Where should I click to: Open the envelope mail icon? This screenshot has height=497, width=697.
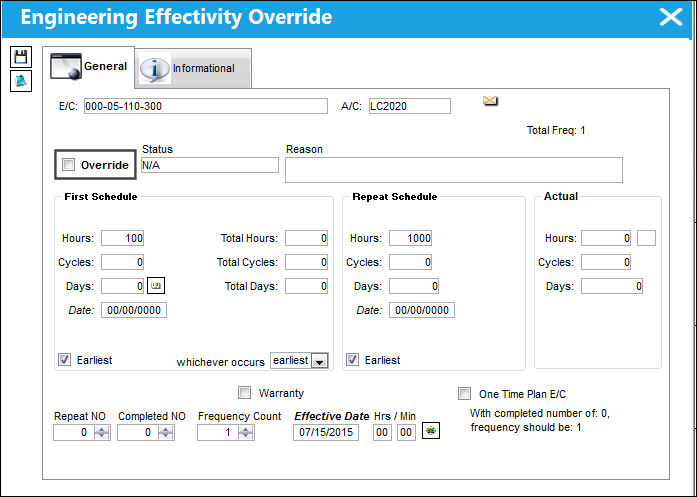[490, 101]
